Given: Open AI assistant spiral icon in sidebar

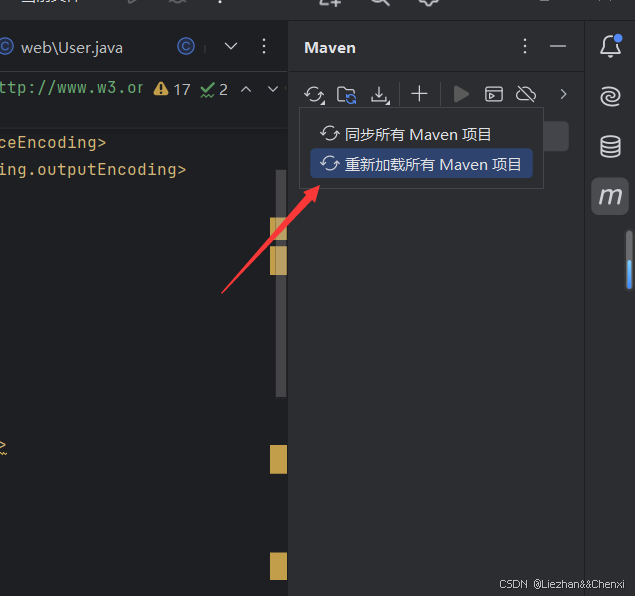Looking at the screenshot, I should pyautogui.click(x=610, y=96).
